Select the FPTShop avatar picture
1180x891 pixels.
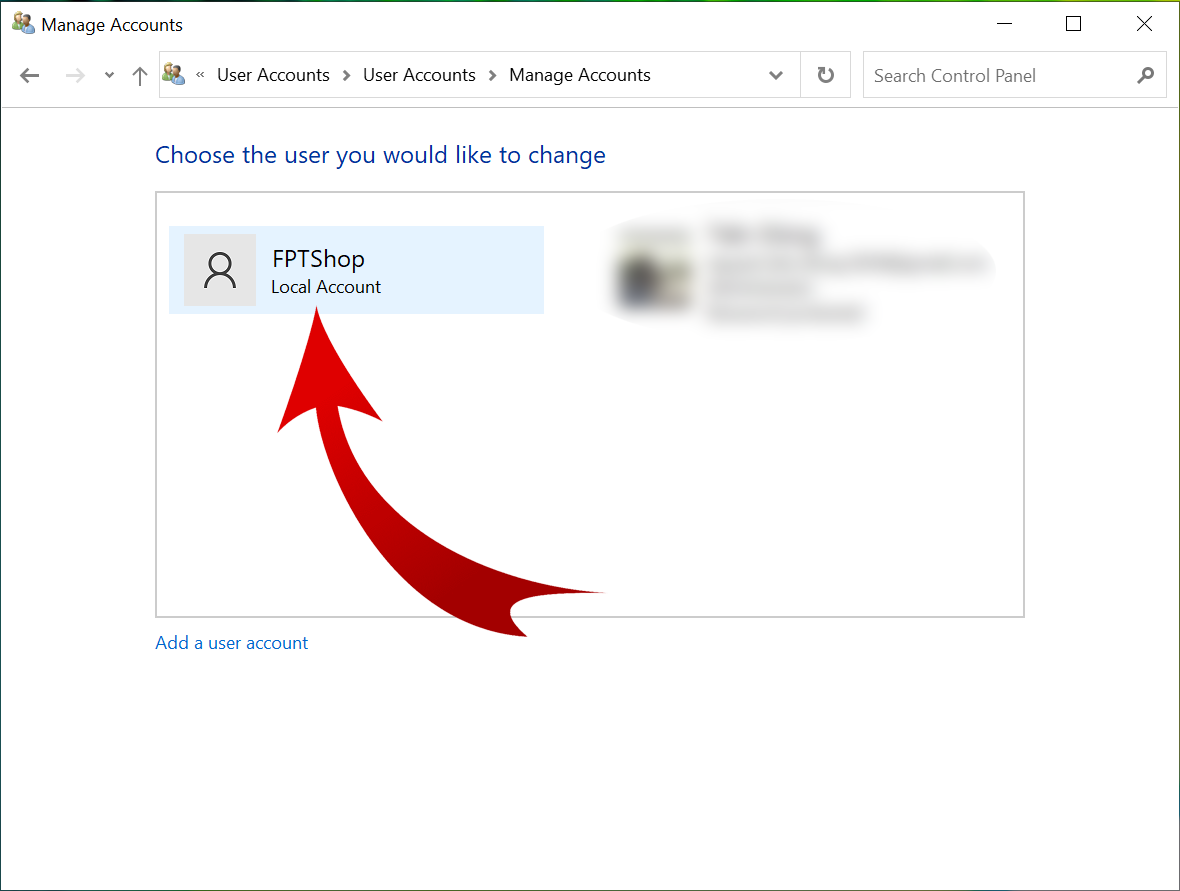(220, 270)
